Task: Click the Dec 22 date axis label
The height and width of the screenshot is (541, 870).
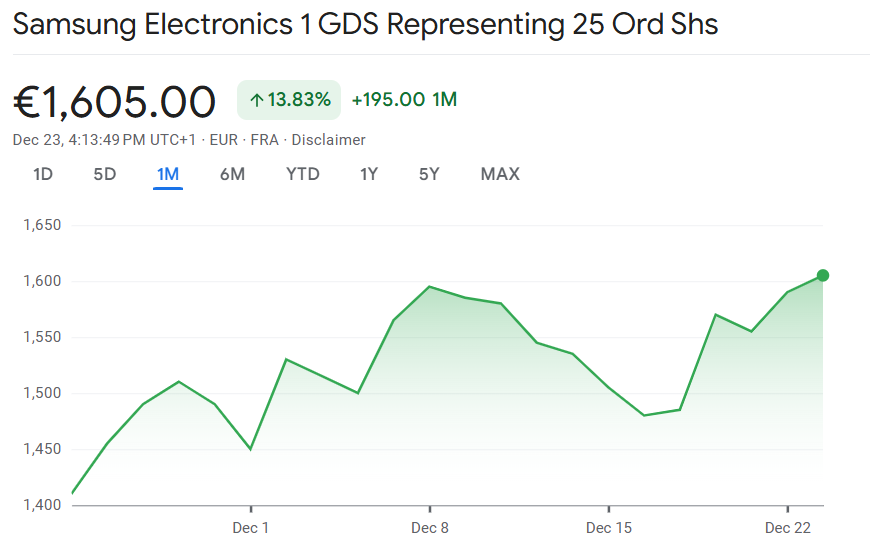Action: point(788,527)
